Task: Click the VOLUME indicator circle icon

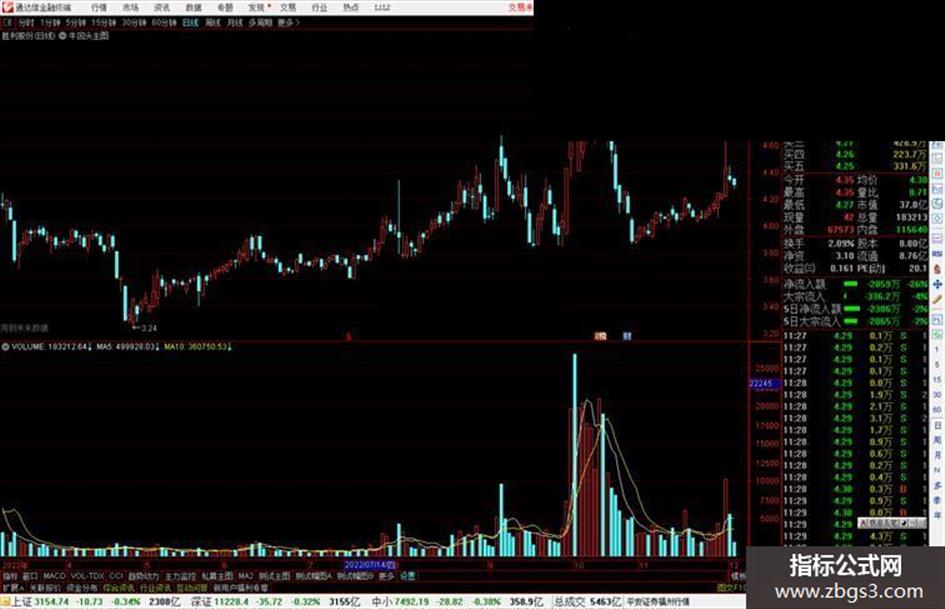Action: [x=5, y=347]
